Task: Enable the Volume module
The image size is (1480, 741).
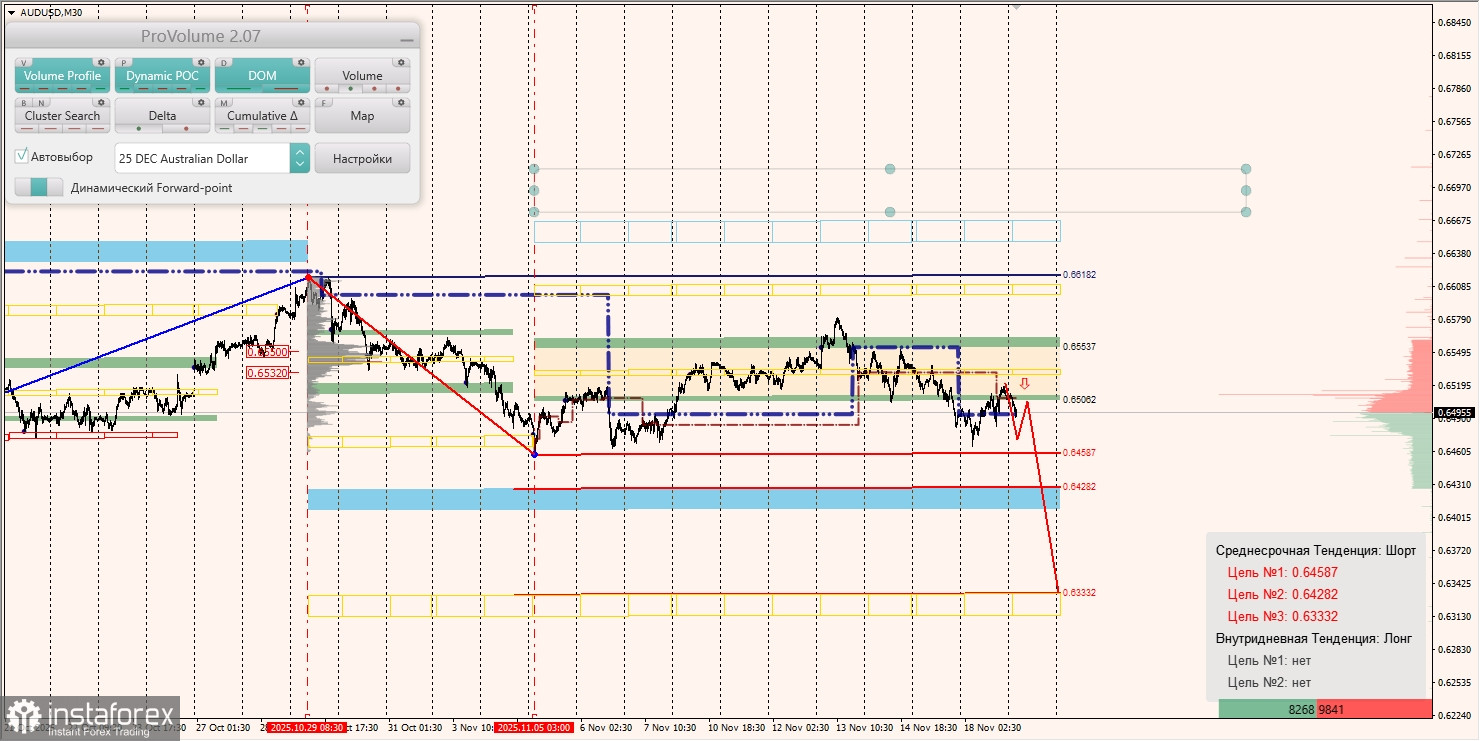Action: click(x=362, y=75)
